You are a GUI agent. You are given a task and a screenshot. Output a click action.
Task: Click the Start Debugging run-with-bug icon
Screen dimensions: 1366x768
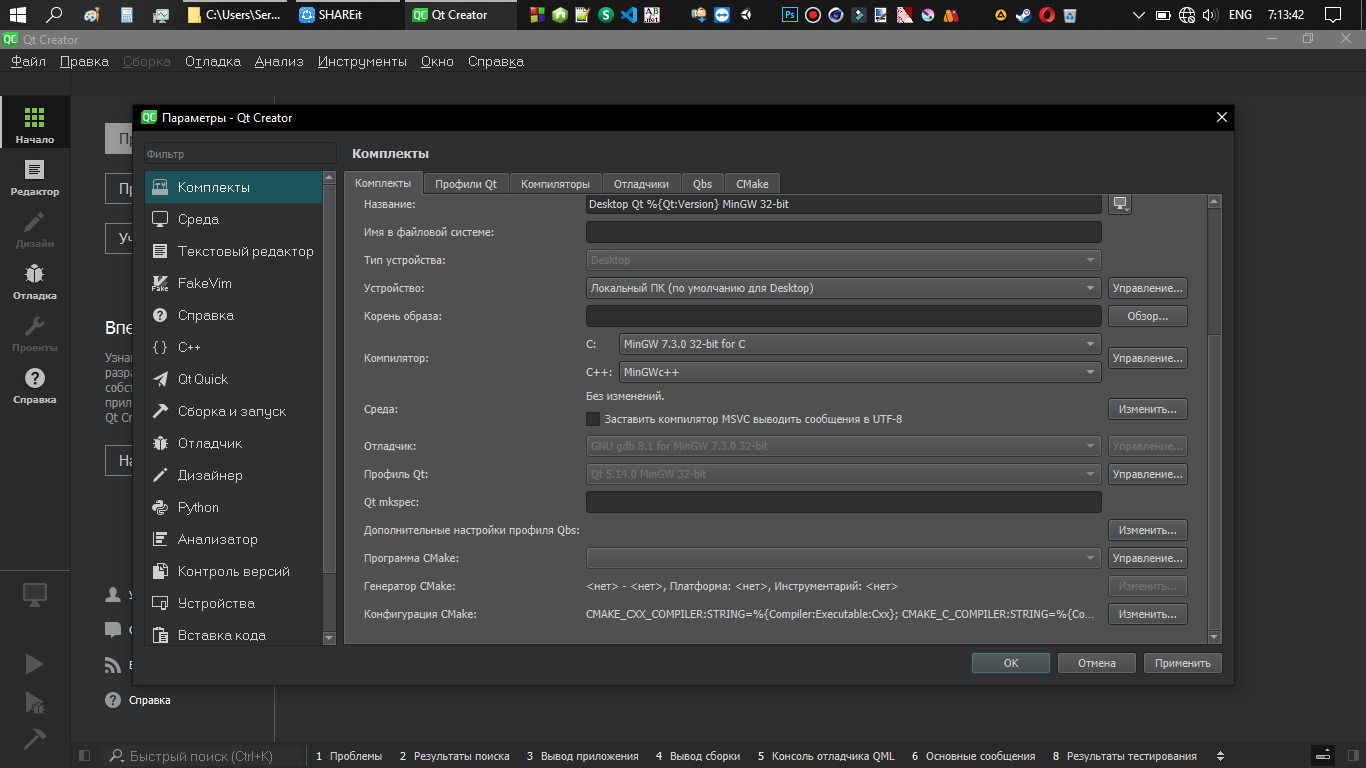pos(35,702)
